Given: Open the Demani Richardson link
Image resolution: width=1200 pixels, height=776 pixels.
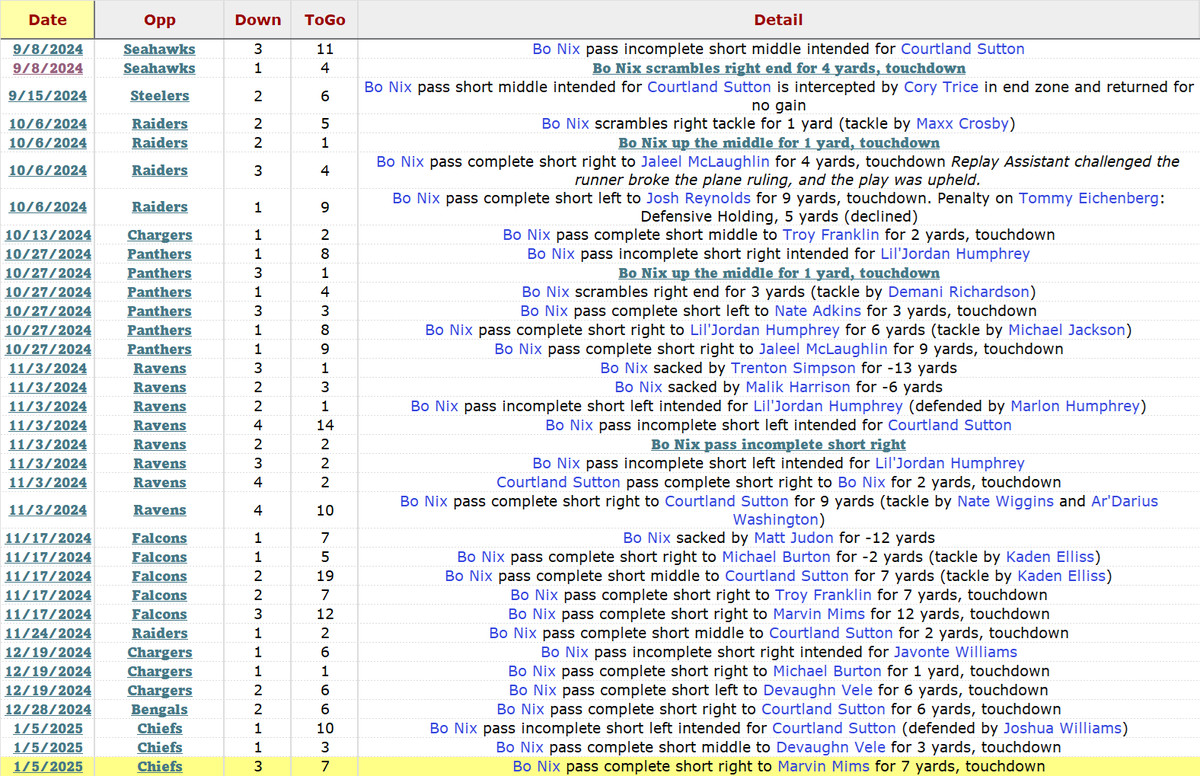Looking at the screenshot, I should point(957,292).
